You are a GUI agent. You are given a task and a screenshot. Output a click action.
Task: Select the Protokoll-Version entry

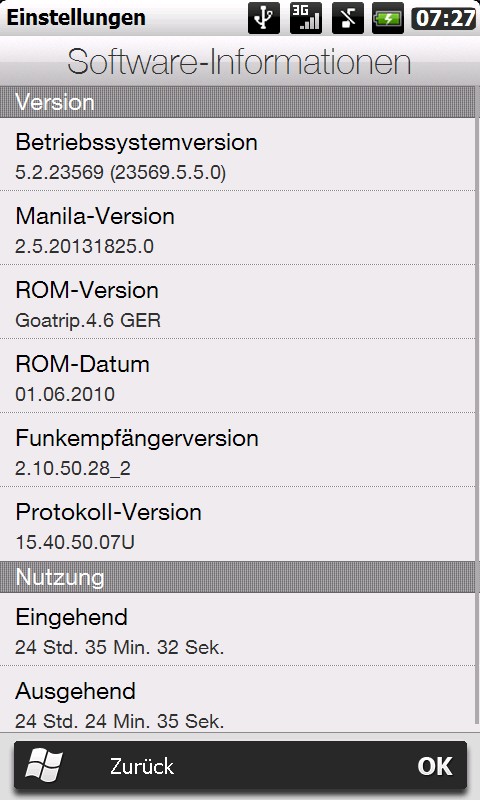click(238, 524)
